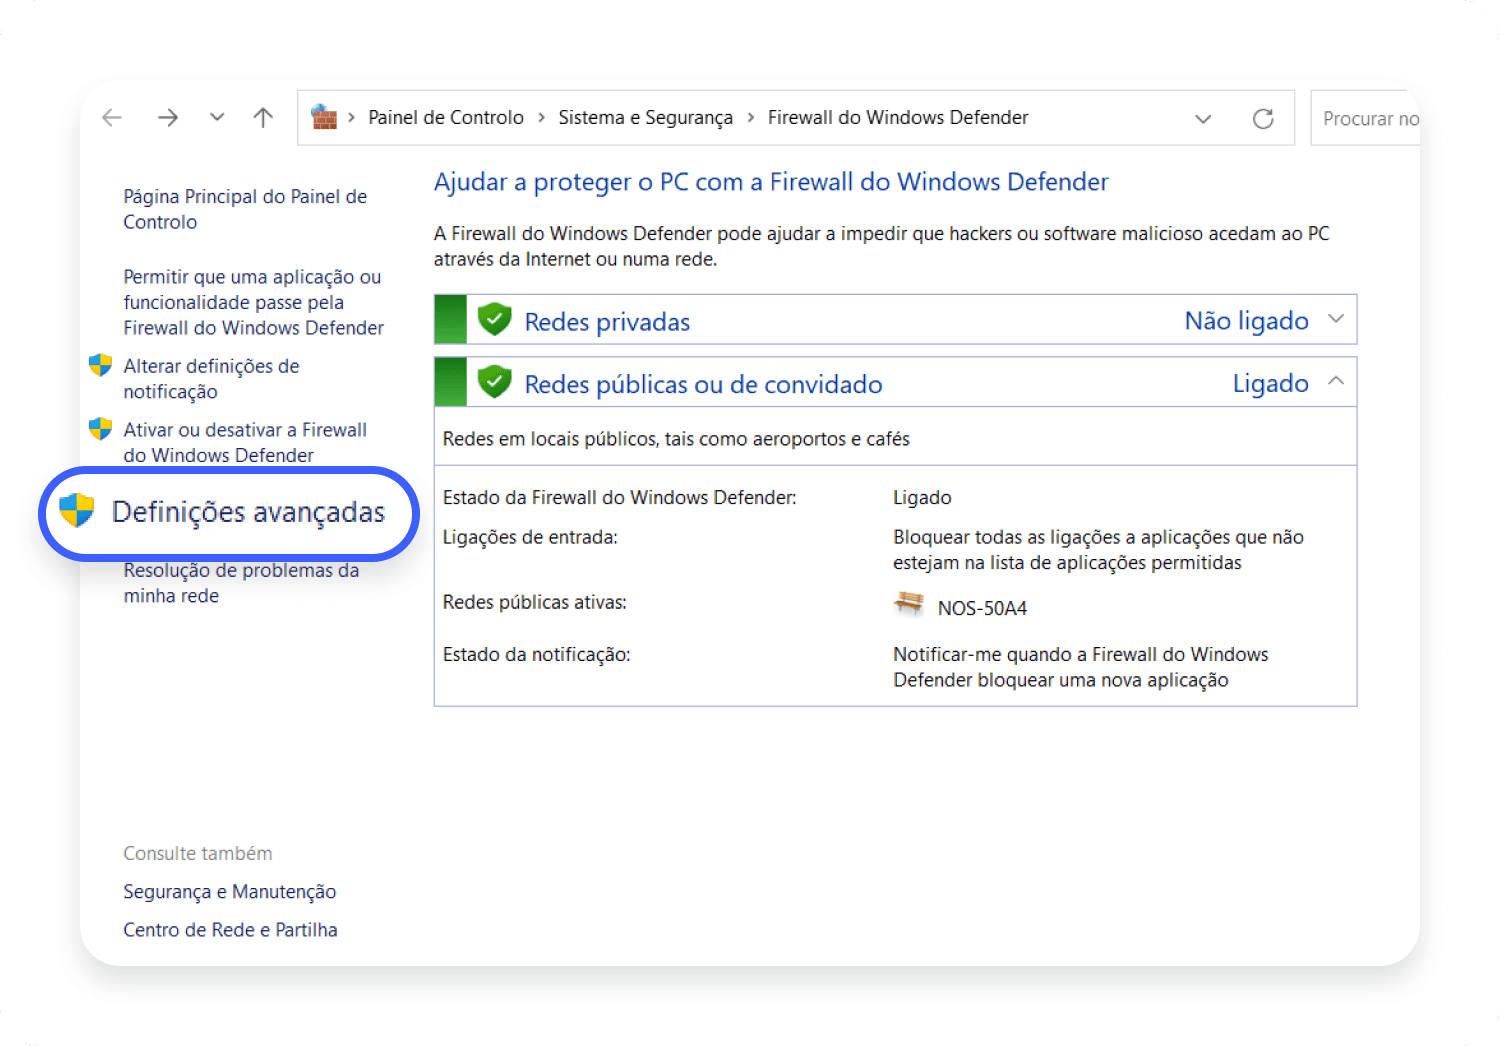Click the arrow separator after the firewall icon
The image size is (1500, 1046).
click(x=351, y=118)
